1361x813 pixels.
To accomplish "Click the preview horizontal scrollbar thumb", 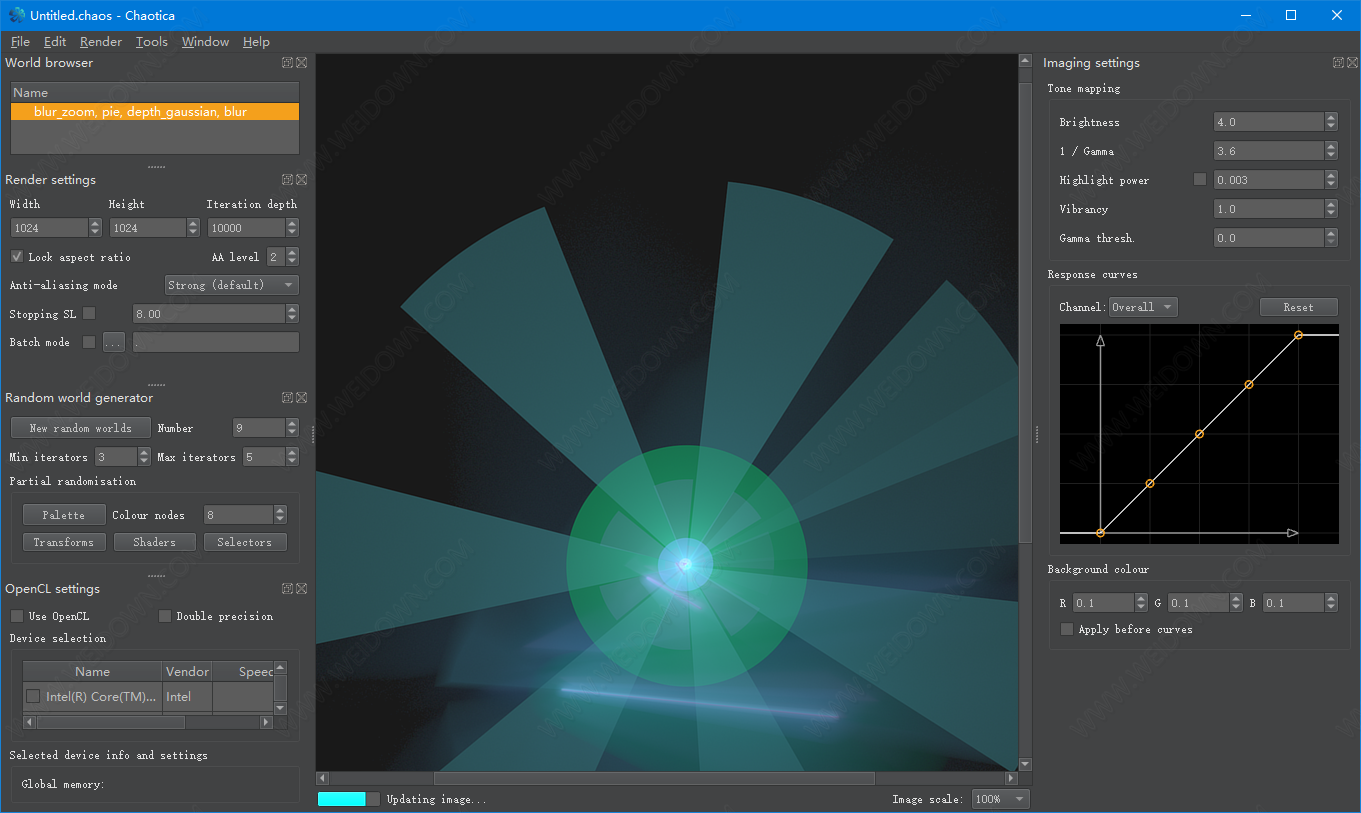I will [654, 778].
